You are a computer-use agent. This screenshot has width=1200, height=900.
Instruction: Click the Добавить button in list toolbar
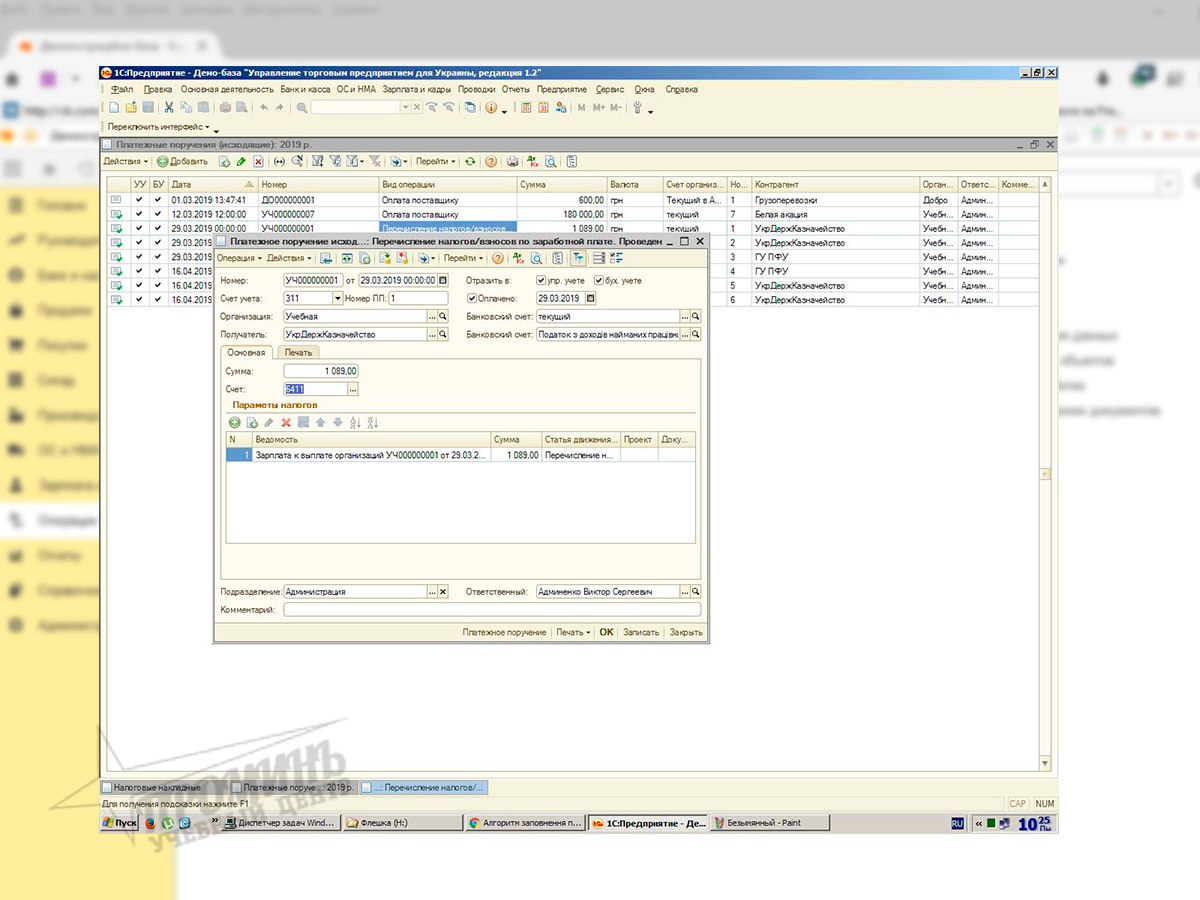[182, 161]
